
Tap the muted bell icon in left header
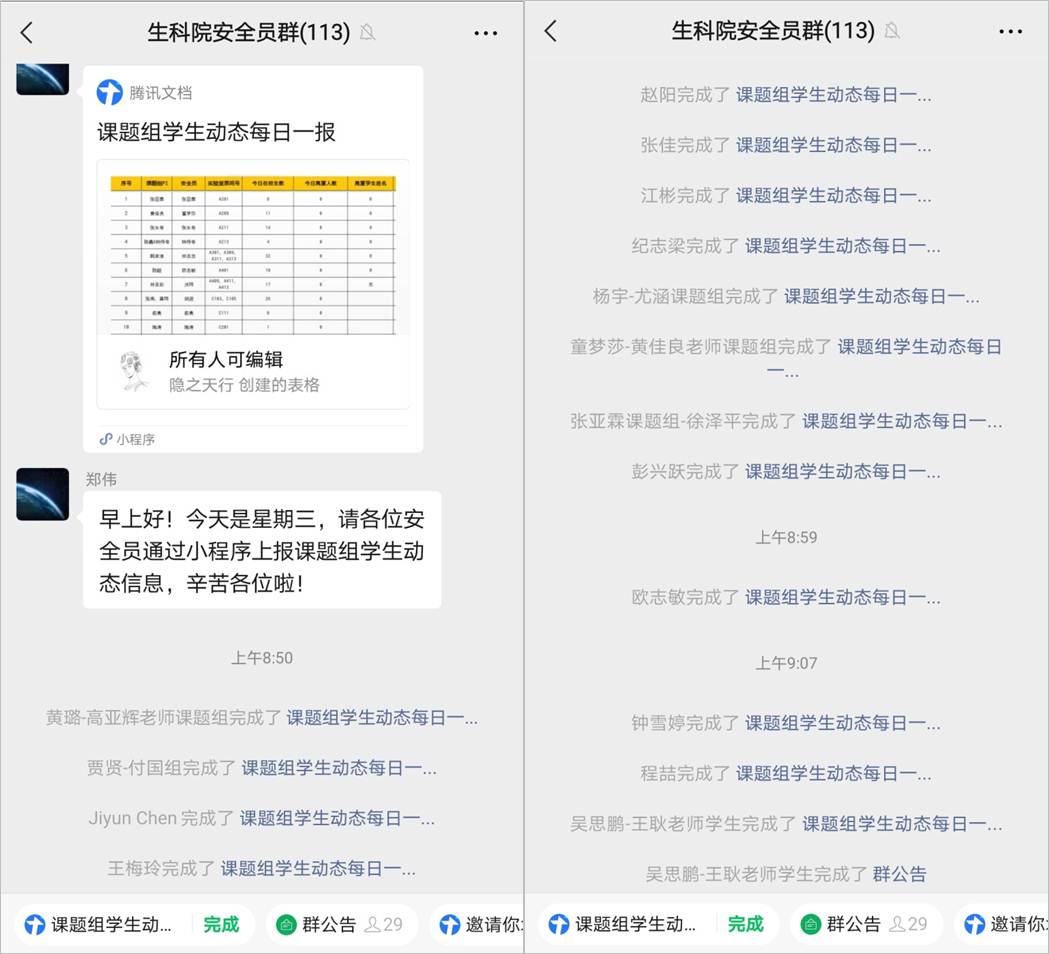[x=368, y=33]
